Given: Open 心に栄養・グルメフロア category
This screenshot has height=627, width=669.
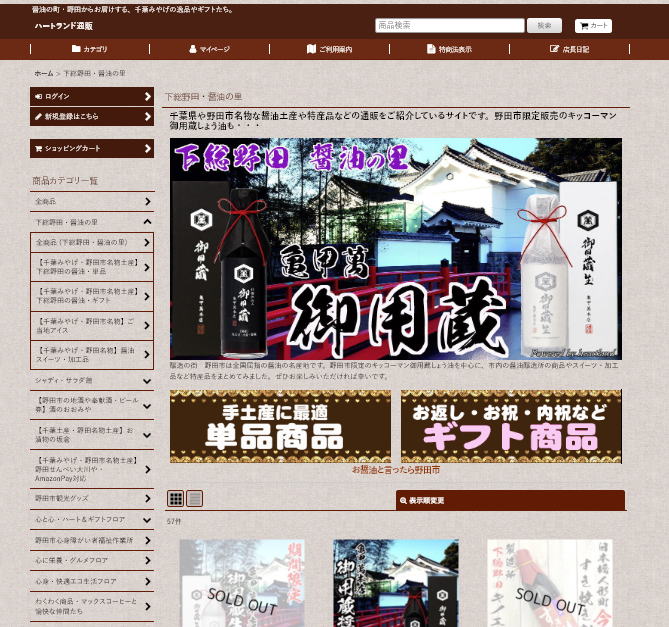Looking at the screenshot, I should pos(92,560).
